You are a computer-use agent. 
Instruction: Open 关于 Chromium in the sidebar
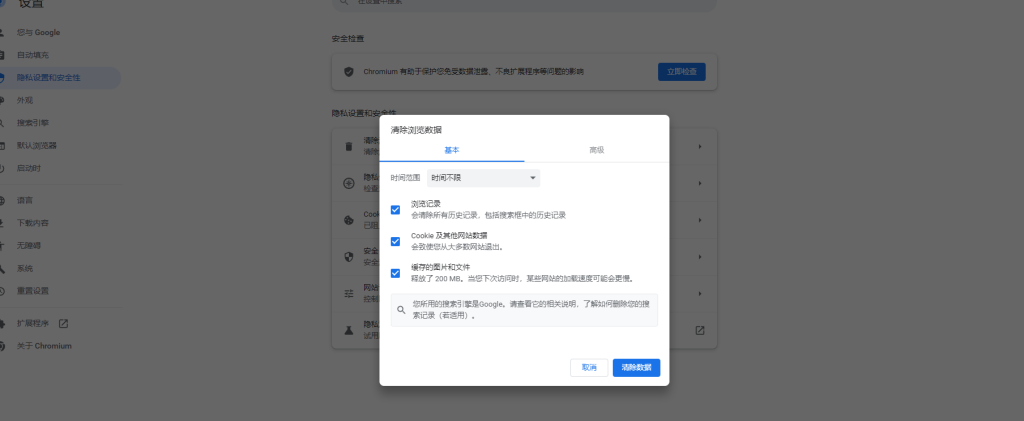(x=44, y=346)
